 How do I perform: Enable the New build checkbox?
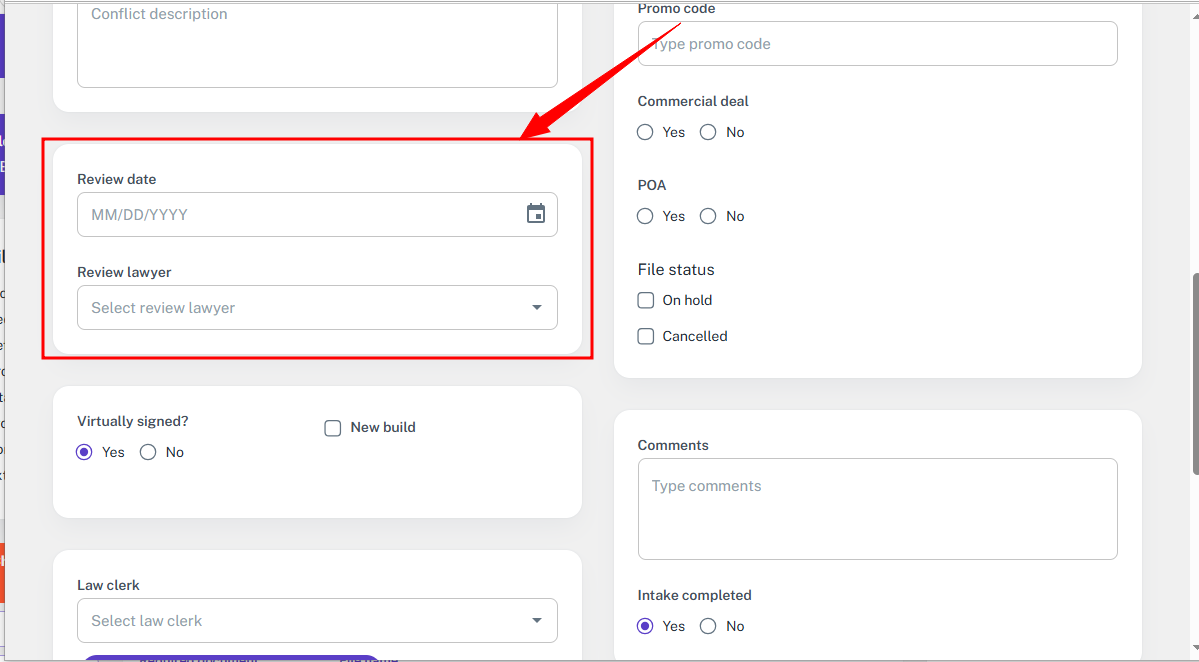[333, 428]
